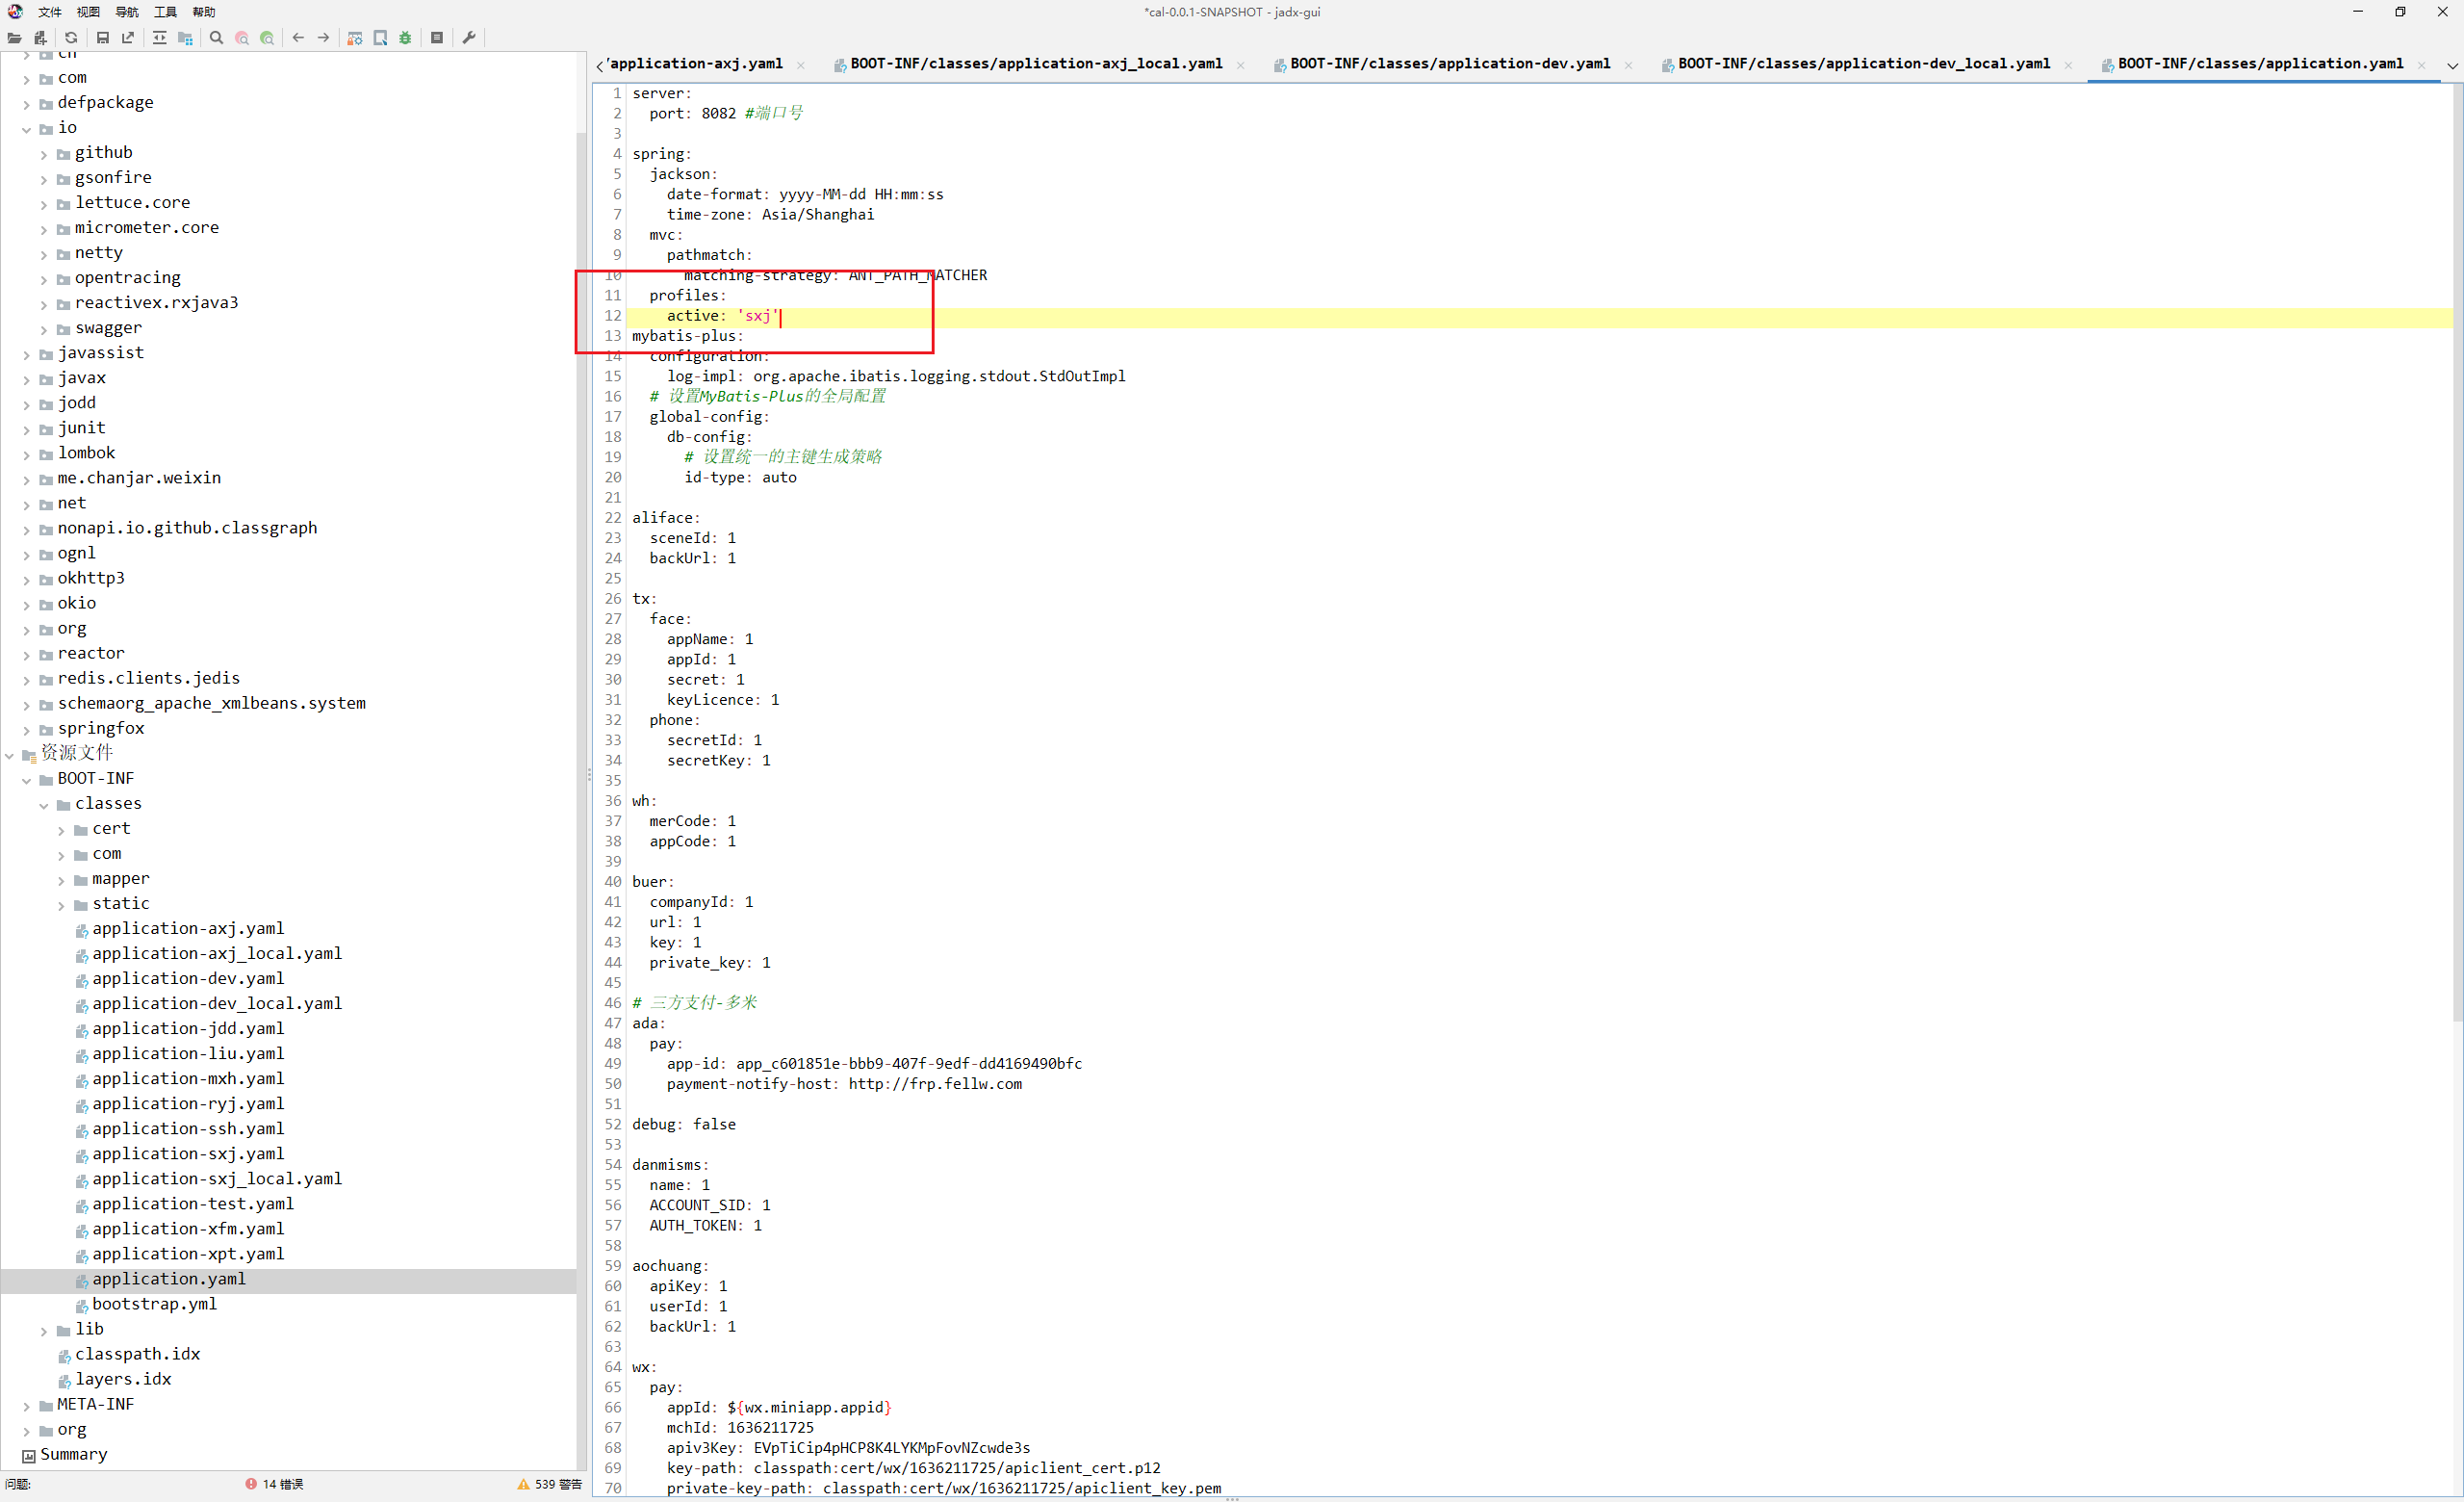Collapse the 资源文件 resources node

(x=9, y=755)
